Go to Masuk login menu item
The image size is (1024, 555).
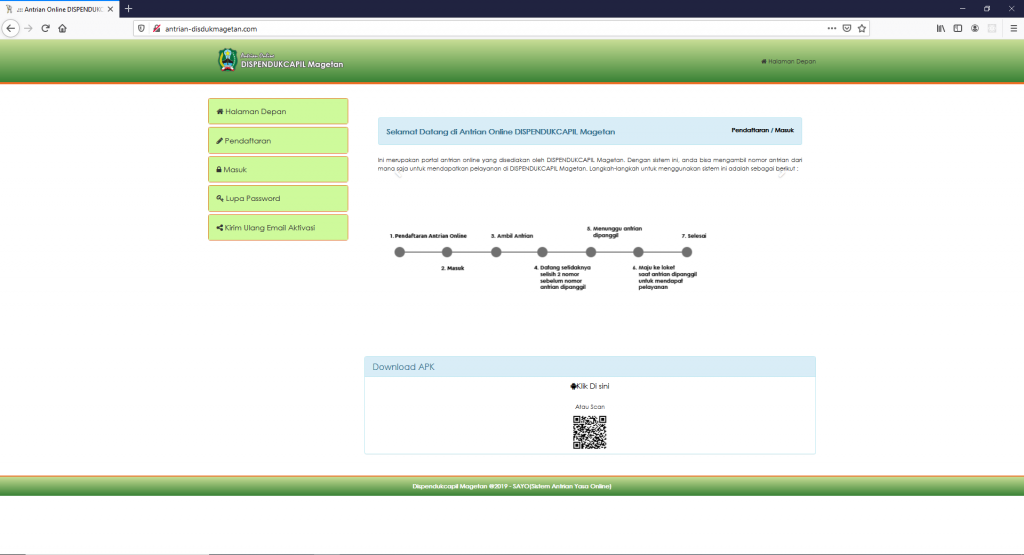pos(278,169)
